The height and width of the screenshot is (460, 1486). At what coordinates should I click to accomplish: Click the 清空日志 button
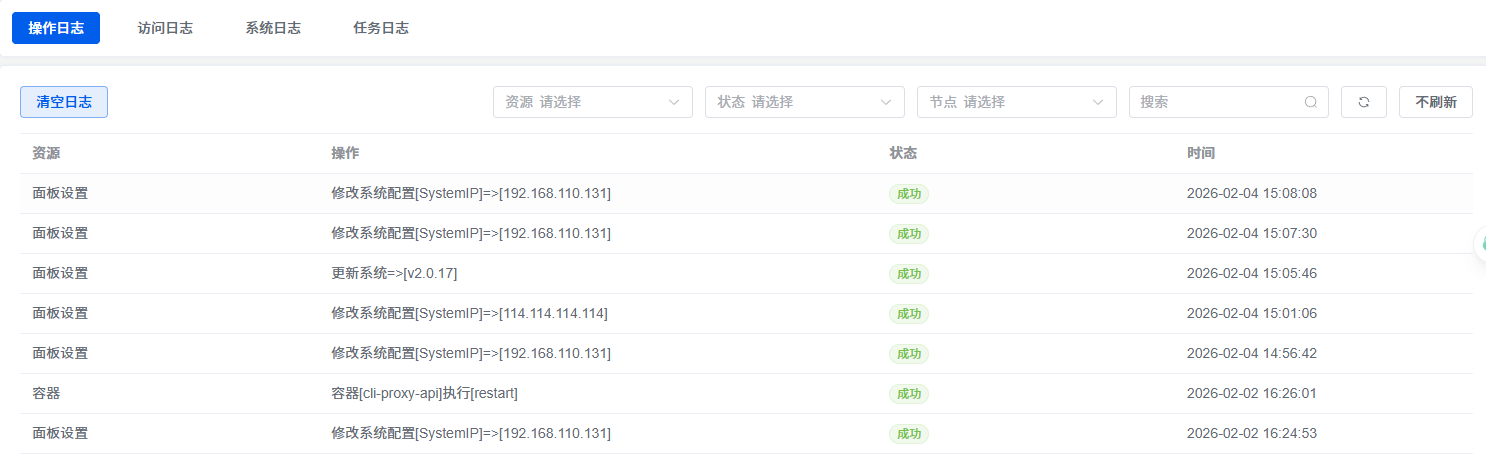[64, 102]
